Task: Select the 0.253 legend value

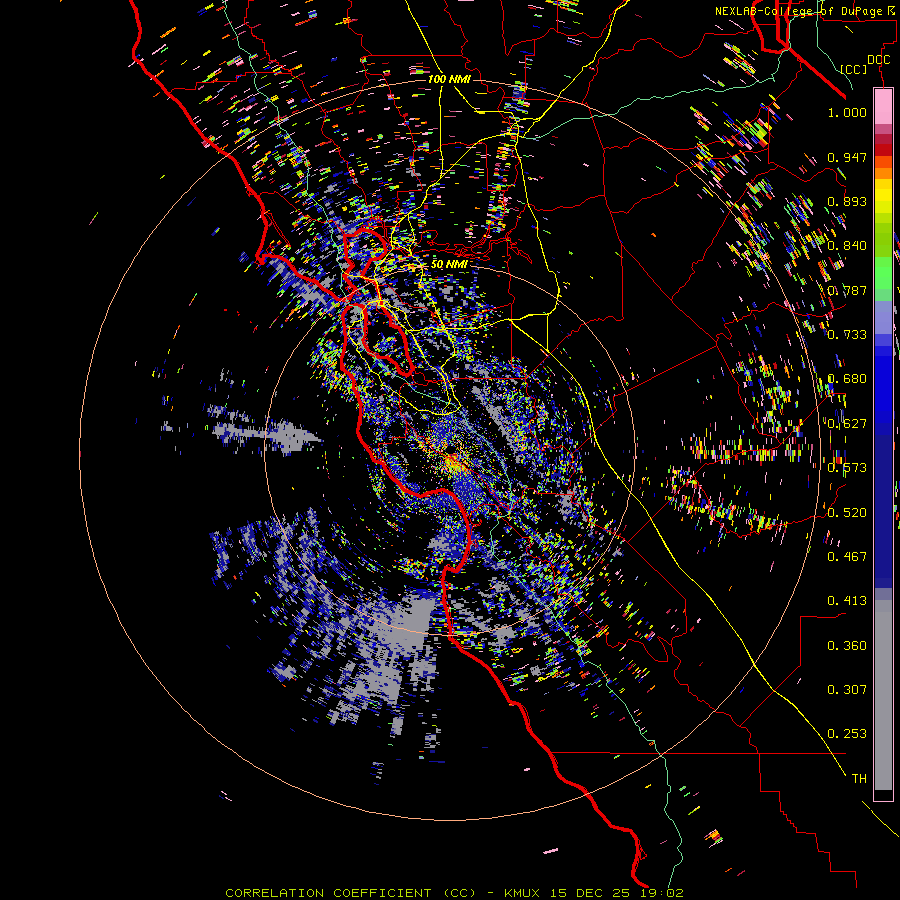Action: click(x=847, y=734)
